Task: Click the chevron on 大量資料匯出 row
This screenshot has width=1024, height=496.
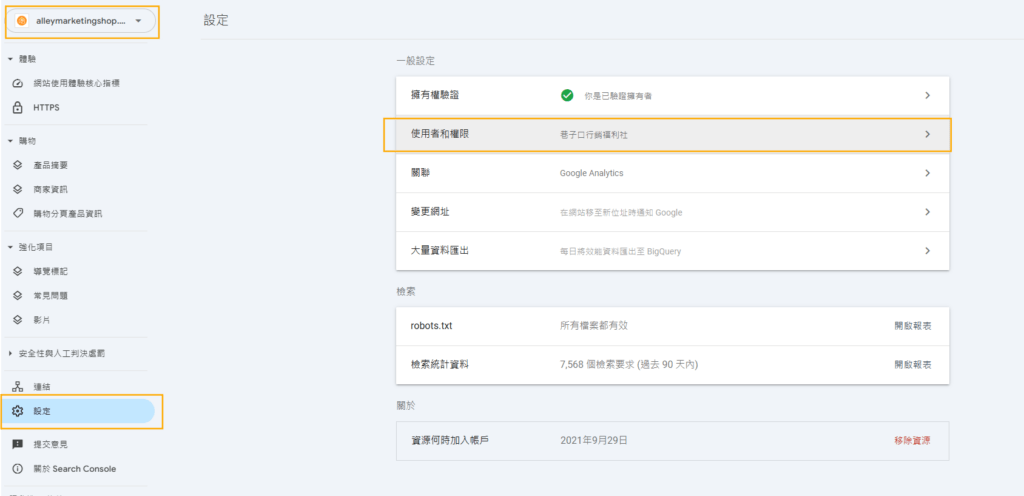Action: coord(927,251)
